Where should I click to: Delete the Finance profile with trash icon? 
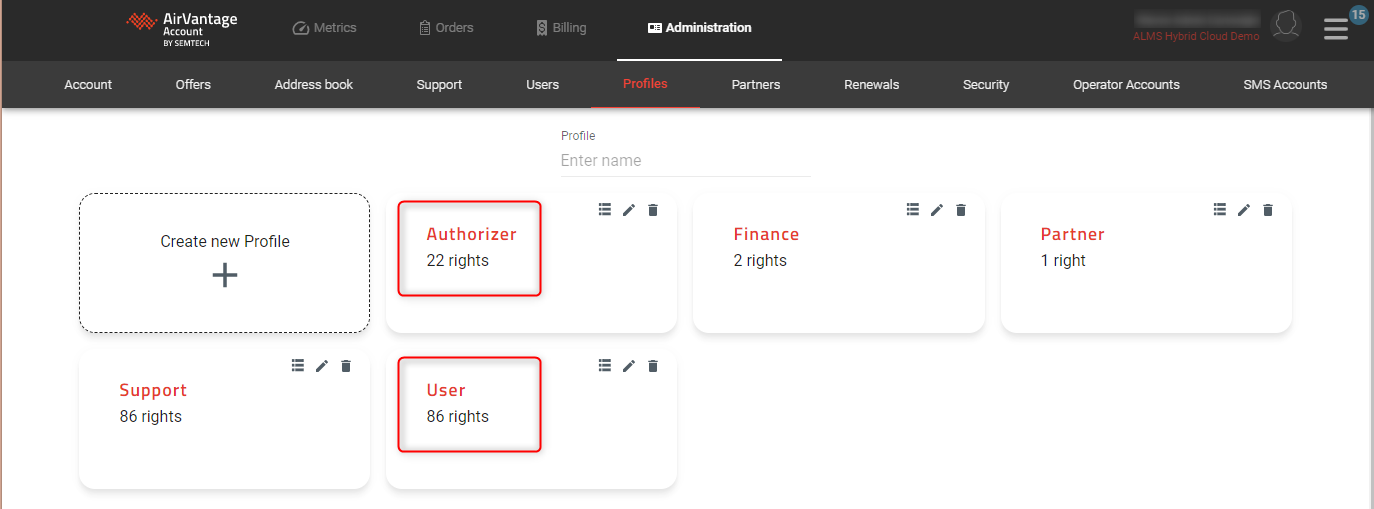coord(960,210)
